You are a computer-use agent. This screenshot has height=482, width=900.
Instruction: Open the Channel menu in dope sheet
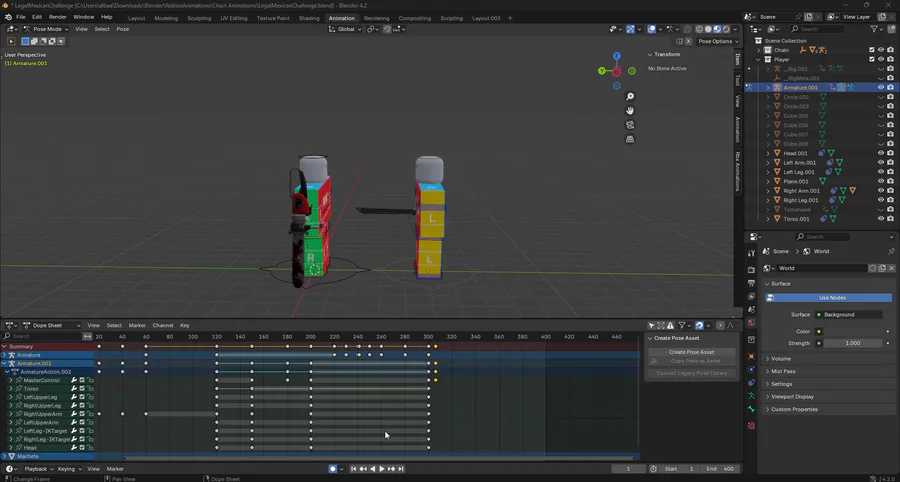(162, 325)
